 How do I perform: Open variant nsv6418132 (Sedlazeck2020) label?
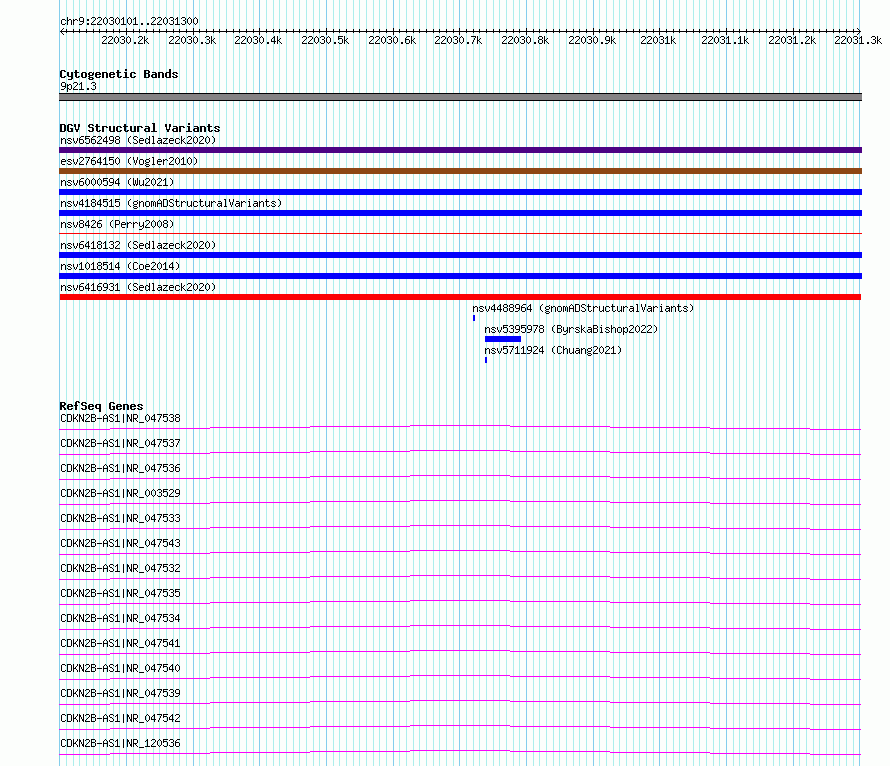(x=138, y=245)
